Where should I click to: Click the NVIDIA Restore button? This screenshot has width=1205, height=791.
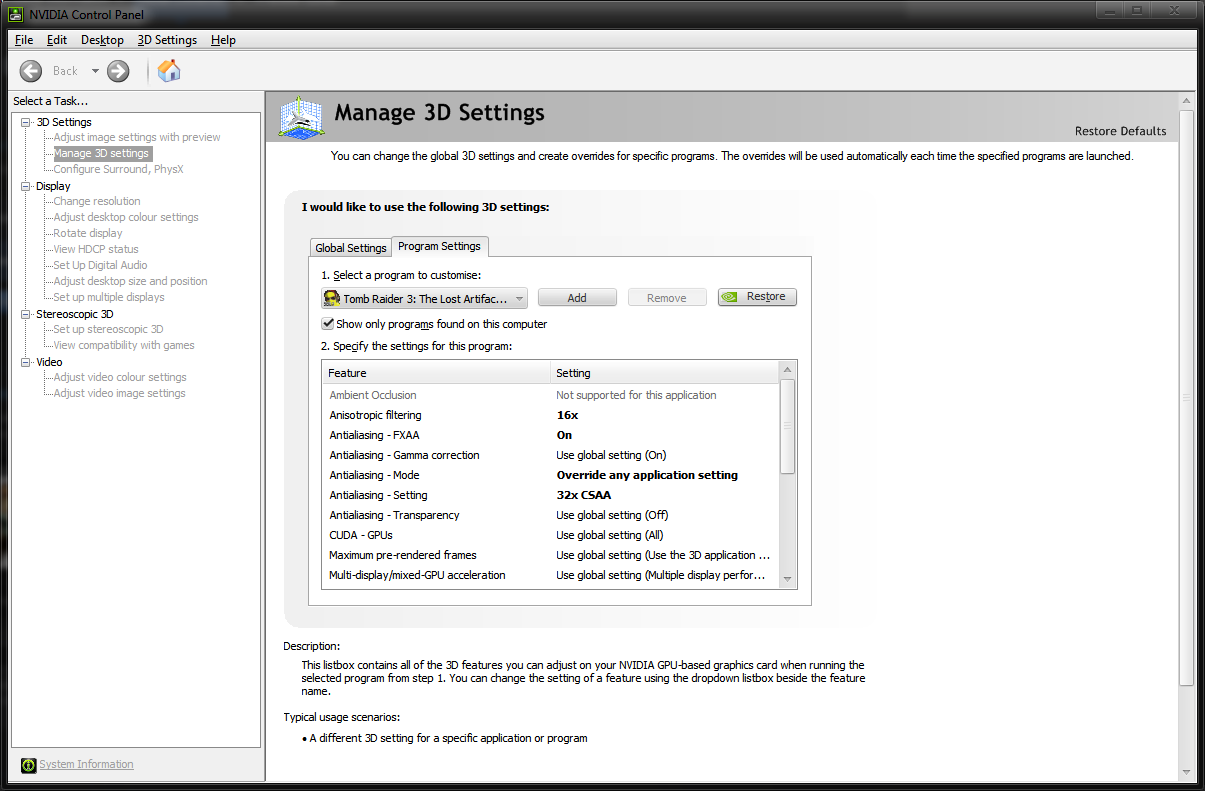tap(757, 297)
